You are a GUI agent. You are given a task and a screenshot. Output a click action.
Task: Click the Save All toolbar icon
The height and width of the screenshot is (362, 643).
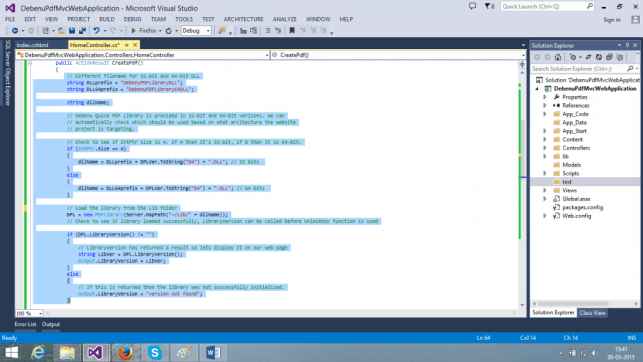coord(82,31)
